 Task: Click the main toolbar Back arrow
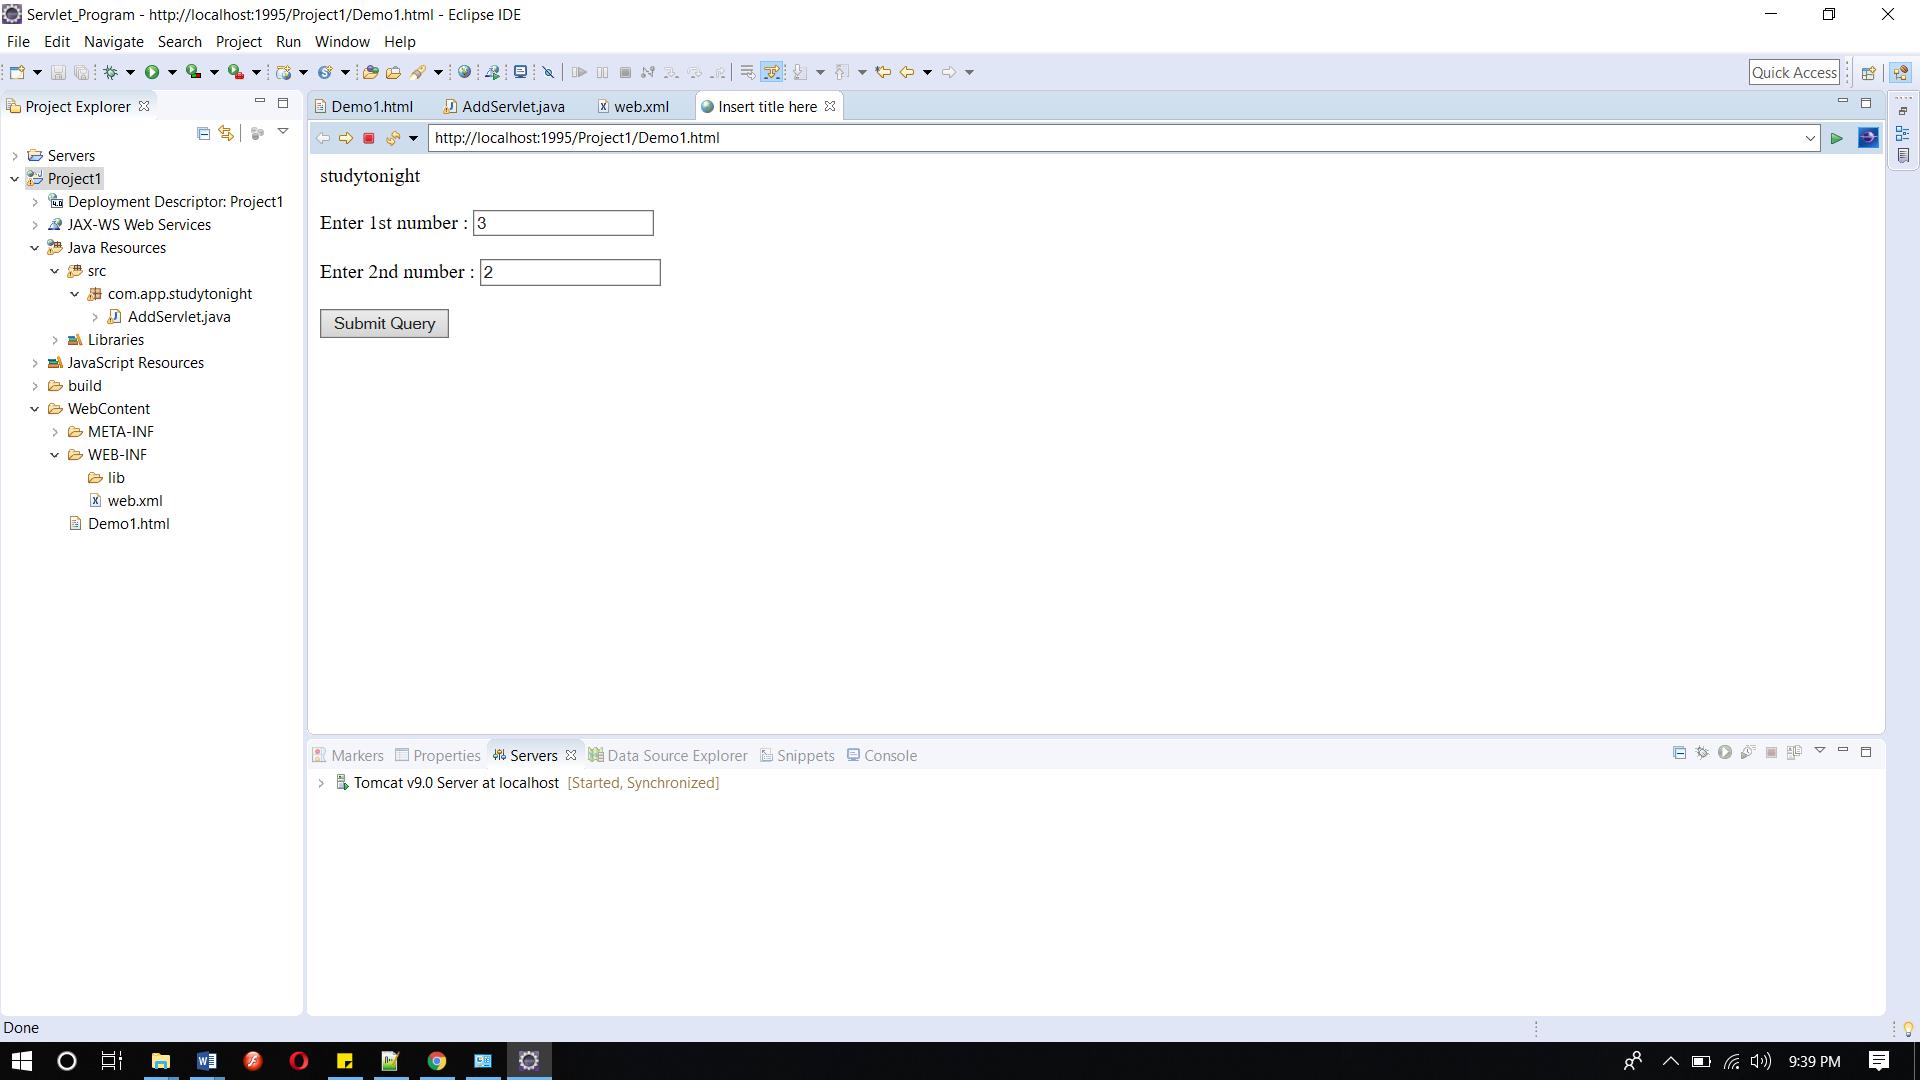coord(907,72)
